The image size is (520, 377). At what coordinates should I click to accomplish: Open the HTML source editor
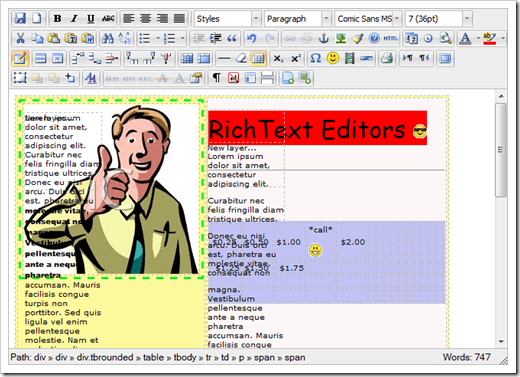390,39
